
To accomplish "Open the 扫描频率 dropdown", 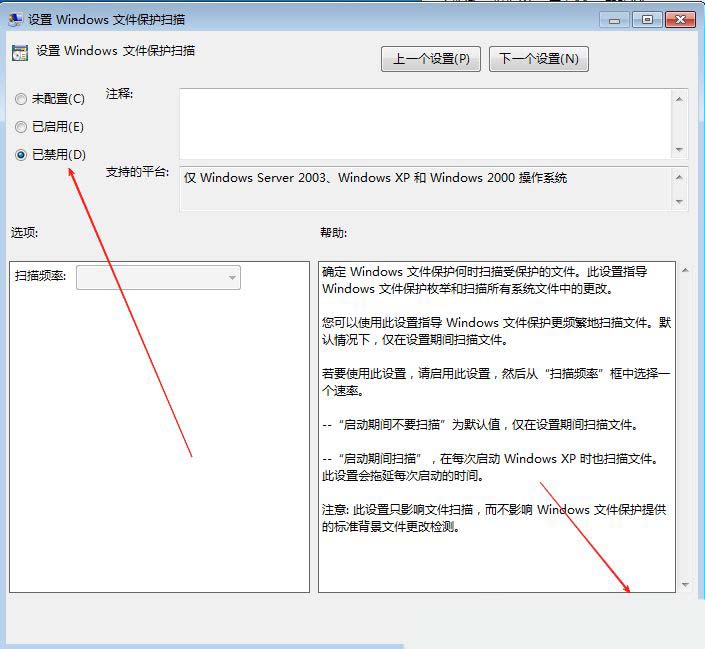I will click(158, 278).
